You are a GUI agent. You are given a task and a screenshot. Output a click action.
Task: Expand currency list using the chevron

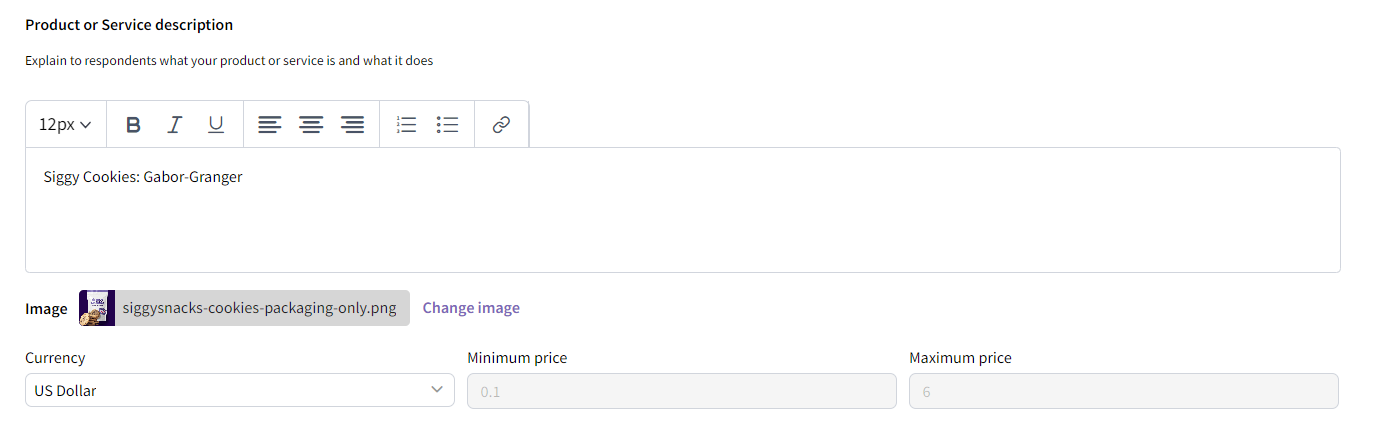[x=437, y=390]
